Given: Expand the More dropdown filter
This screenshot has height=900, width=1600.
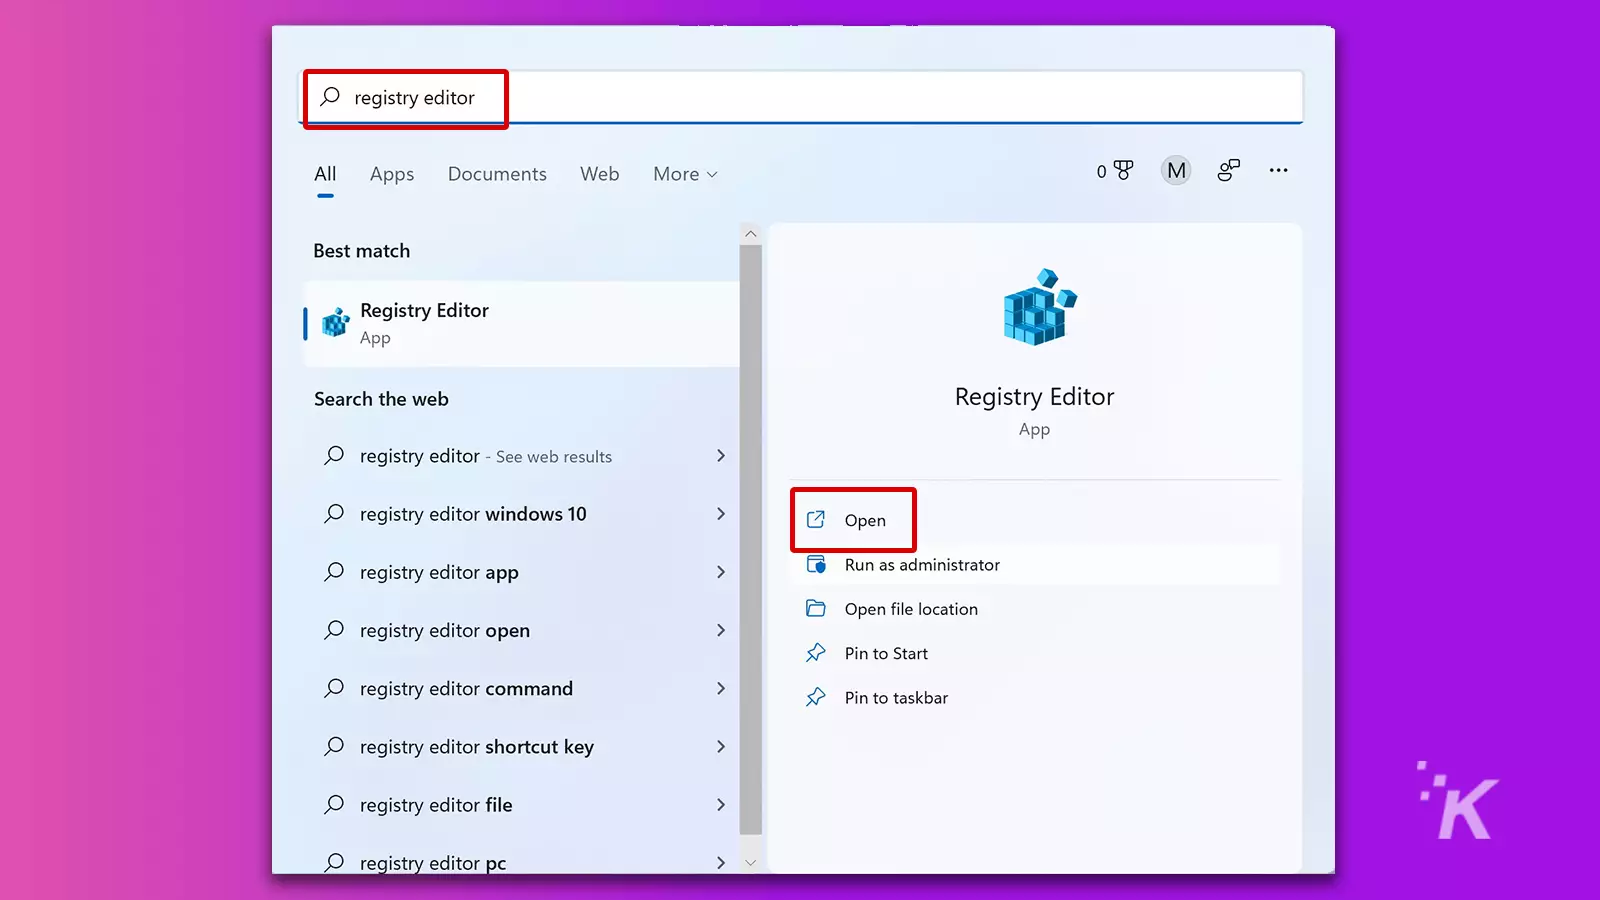Looking at the screenshot, I should click(x=686, y=174).
